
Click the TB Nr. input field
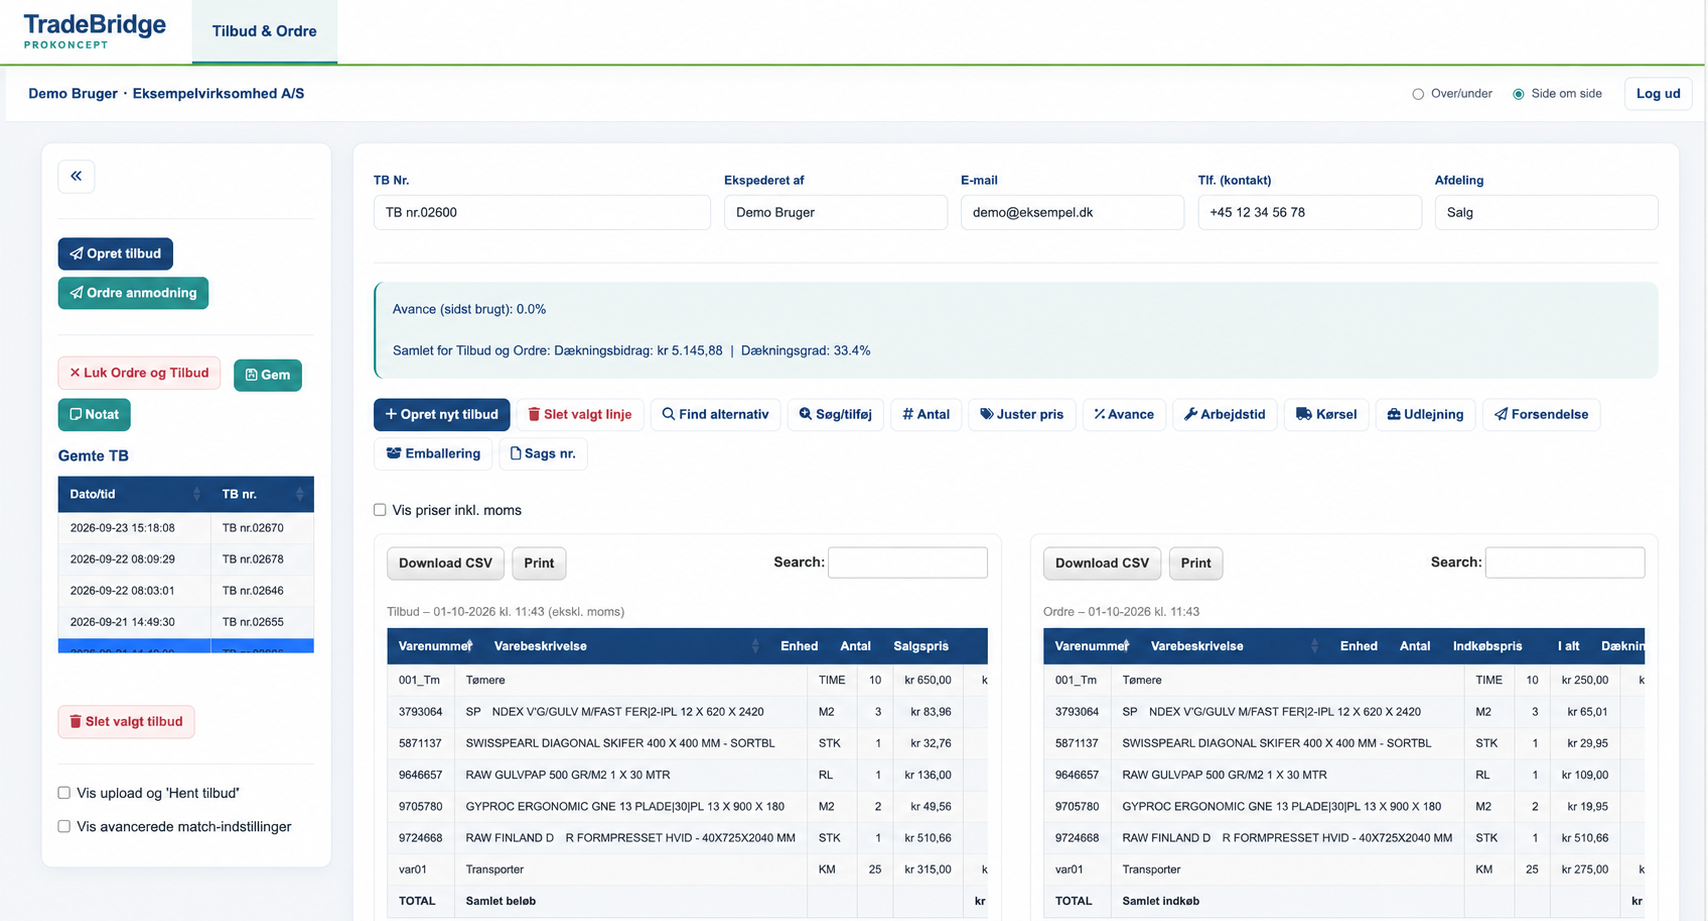542,212
